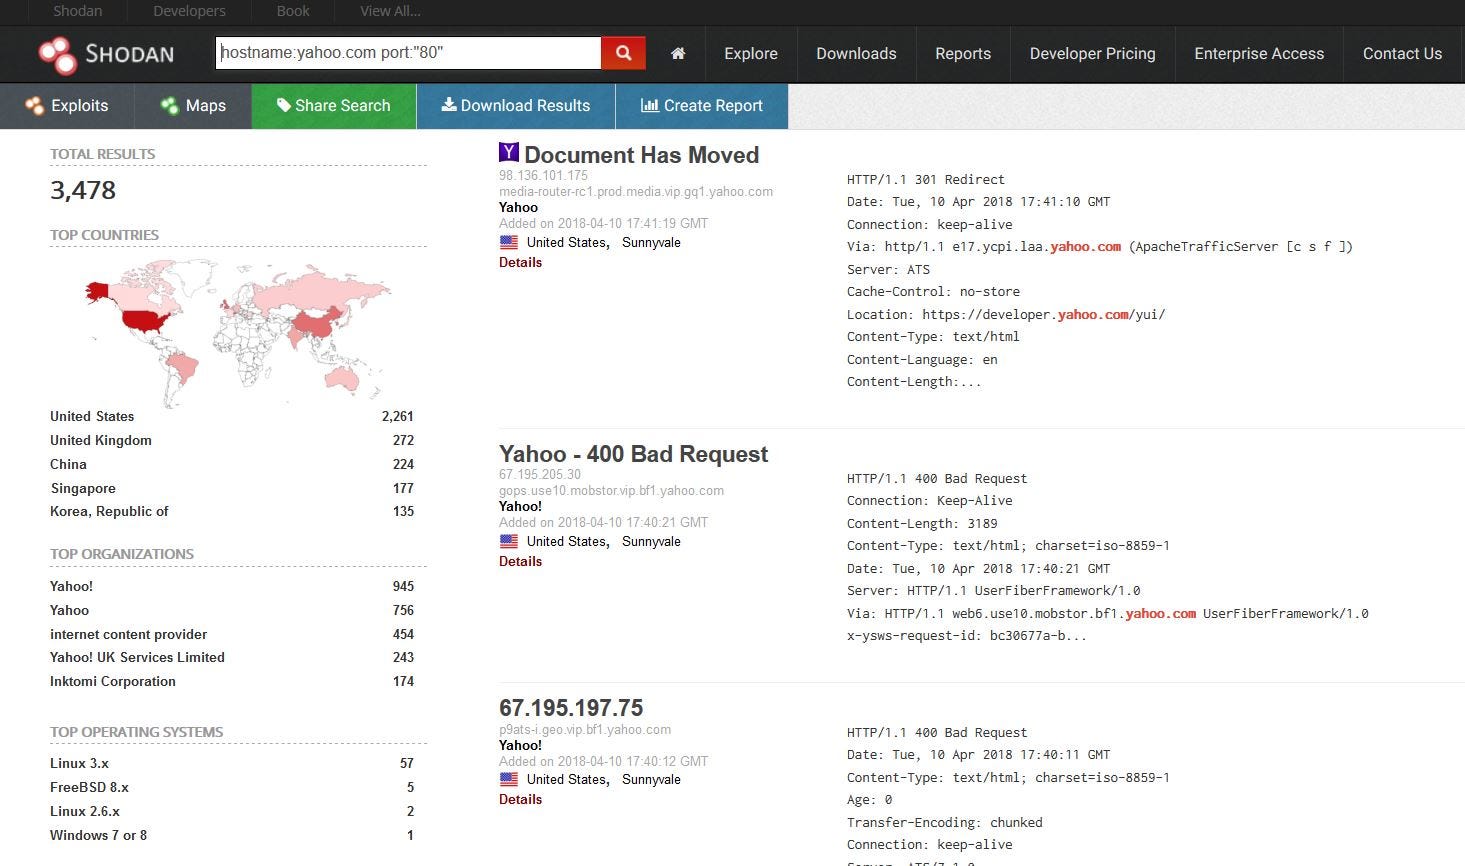Filter by Korea, Republic of

point(109,511)
